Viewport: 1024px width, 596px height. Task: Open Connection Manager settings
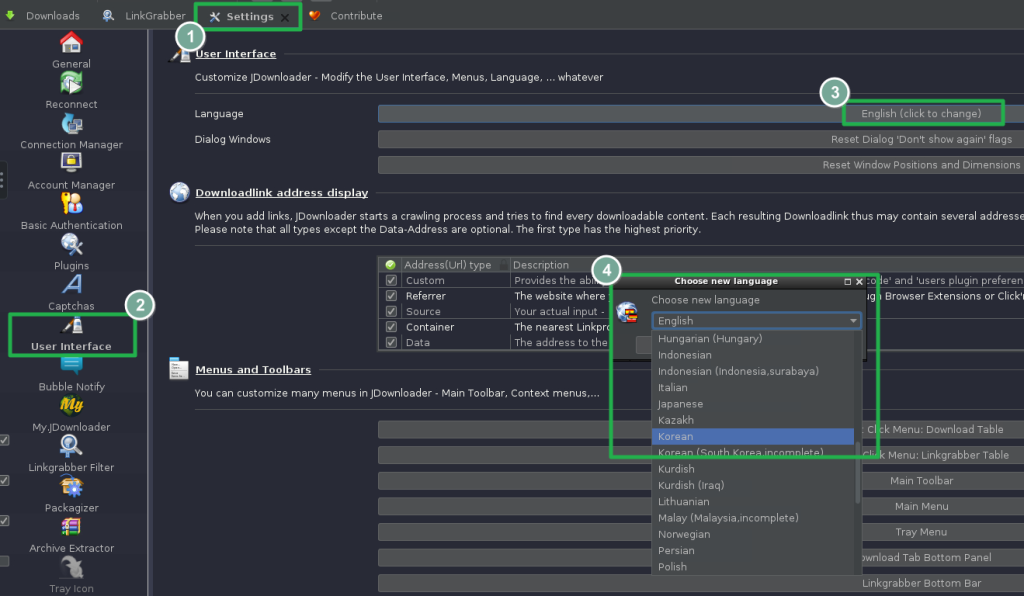[71, 125]
